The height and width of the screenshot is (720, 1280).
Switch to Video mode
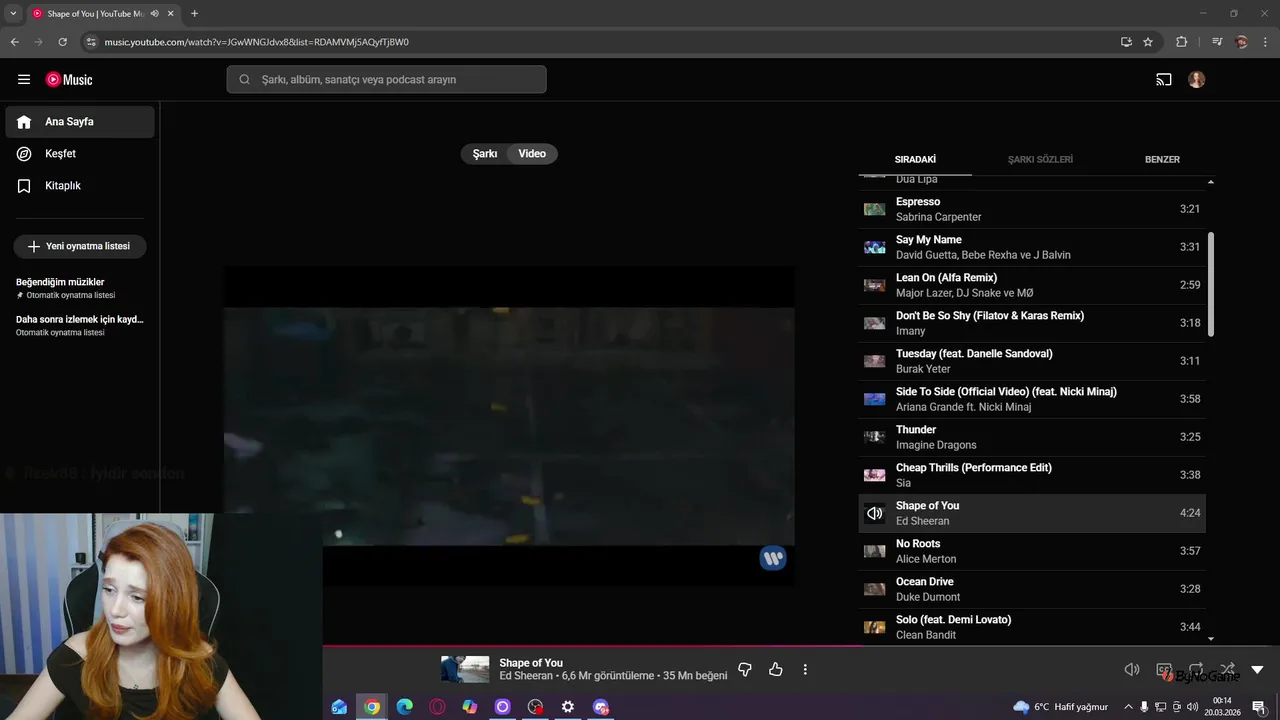pos(532,154)
